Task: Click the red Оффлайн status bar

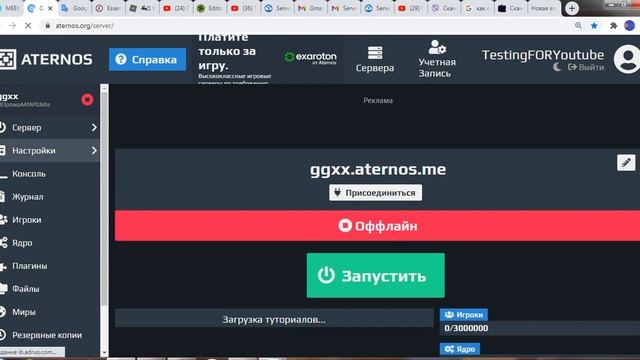Action: click(378, 226)
